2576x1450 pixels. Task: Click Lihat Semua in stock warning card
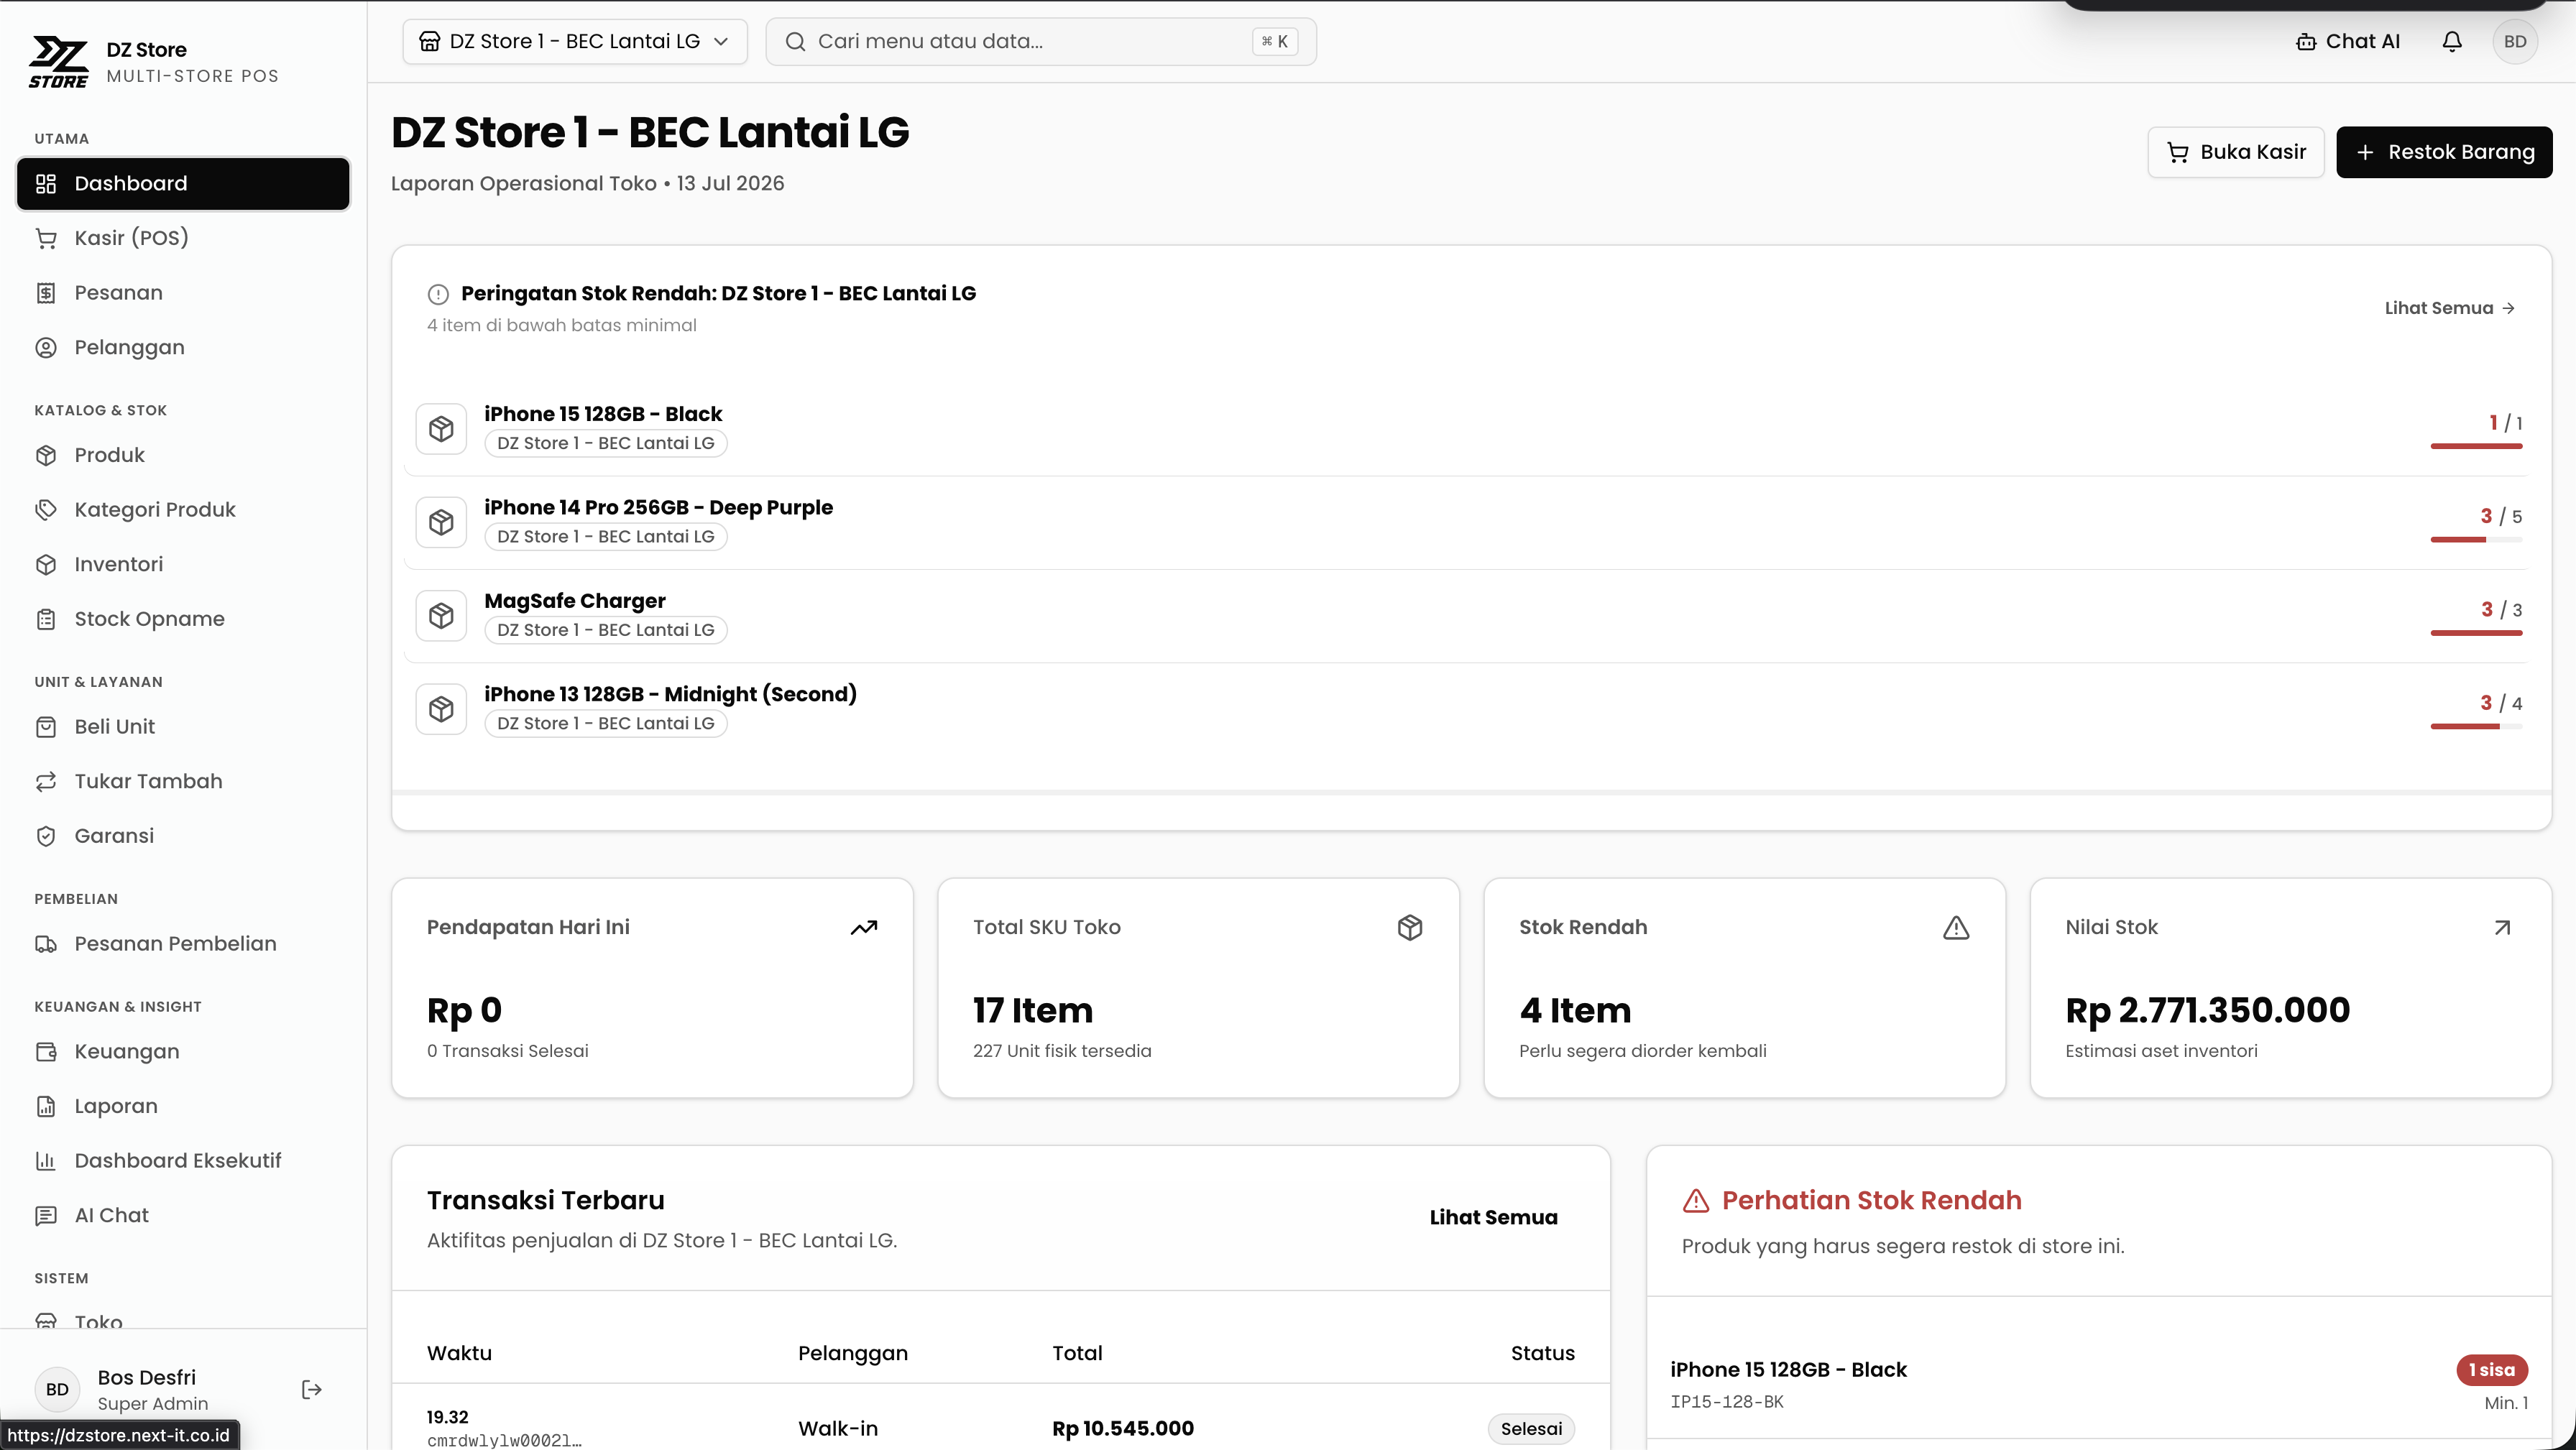pos(2450,308)
